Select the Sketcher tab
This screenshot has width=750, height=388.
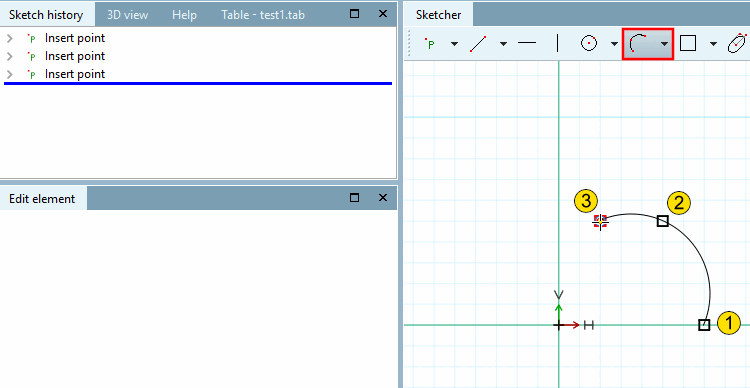(439, 15)
